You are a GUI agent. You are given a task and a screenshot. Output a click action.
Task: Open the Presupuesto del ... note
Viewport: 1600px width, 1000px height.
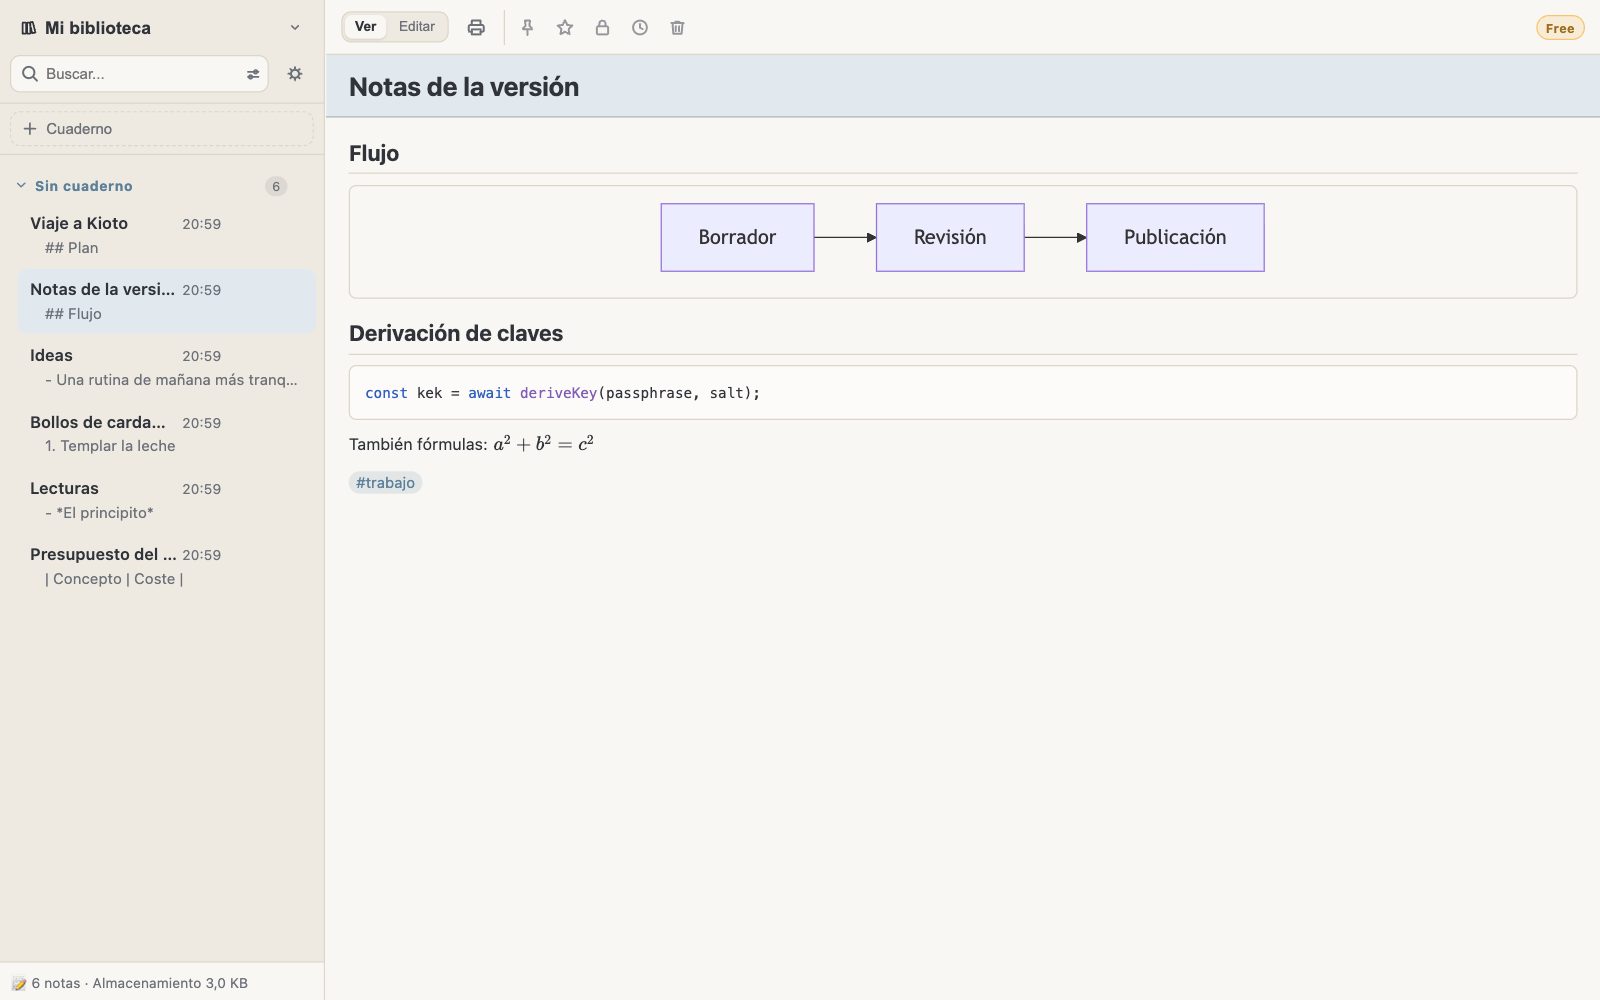pyautogui.click(x=167, y=566)
